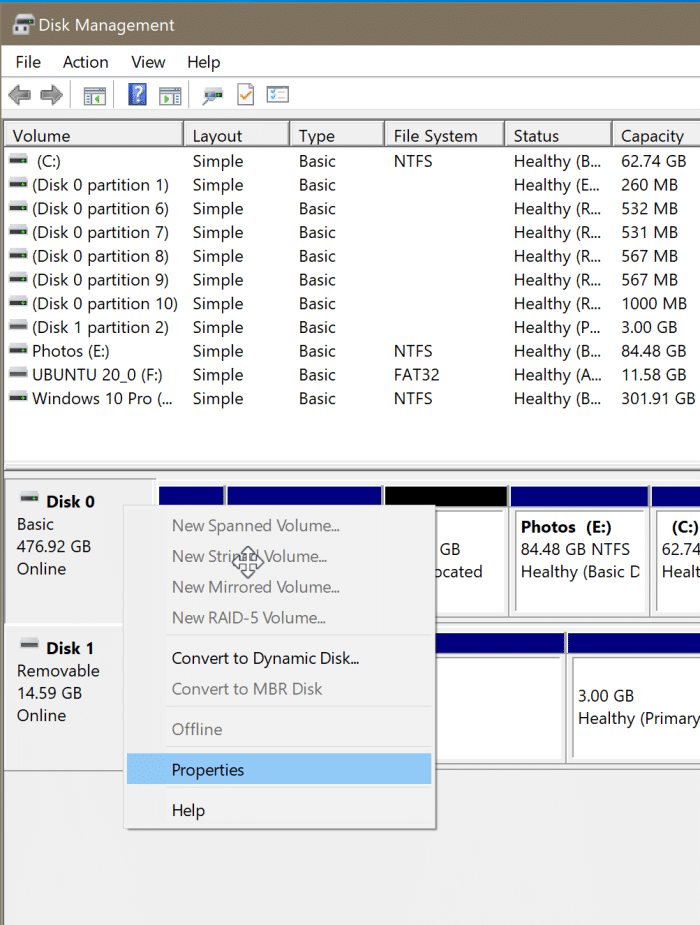The image size is (700, 925).
Task: Sort by the Capacity column header
Action: coord(656,135)
